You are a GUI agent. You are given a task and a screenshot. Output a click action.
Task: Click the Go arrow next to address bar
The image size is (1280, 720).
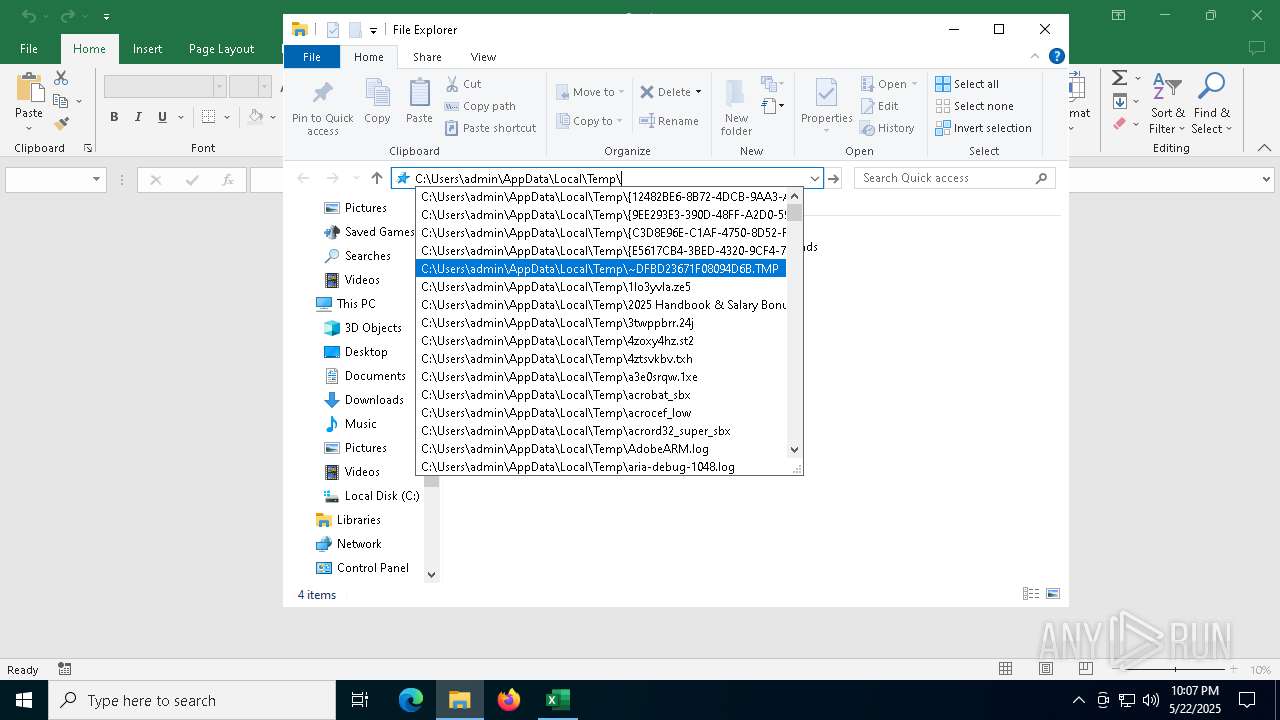point(833,178)
